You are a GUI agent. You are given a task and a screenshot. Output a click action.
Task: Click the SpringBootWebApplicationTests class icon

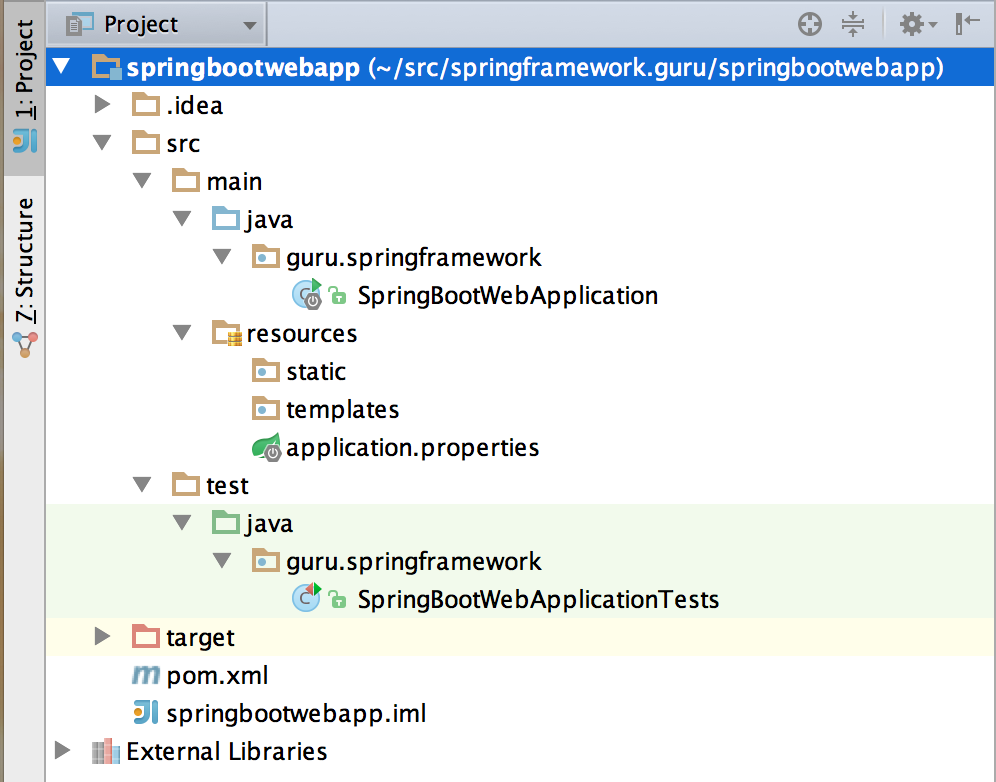coord(307,598)
